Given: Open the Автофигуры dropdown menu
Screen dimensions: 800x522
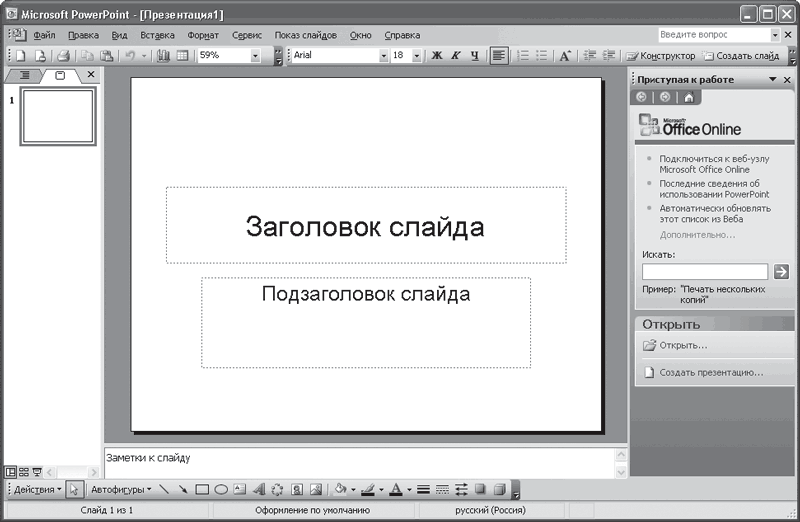Looking at the screenshot, I should [120, 490].
